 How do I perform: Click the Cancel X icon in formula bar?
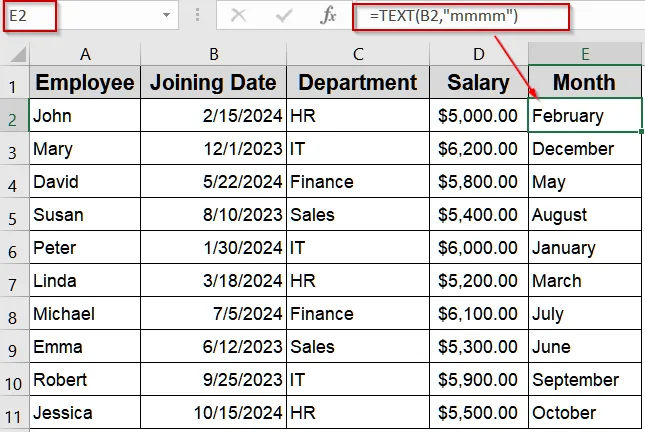pyautogui.click(x=239, y=16)
